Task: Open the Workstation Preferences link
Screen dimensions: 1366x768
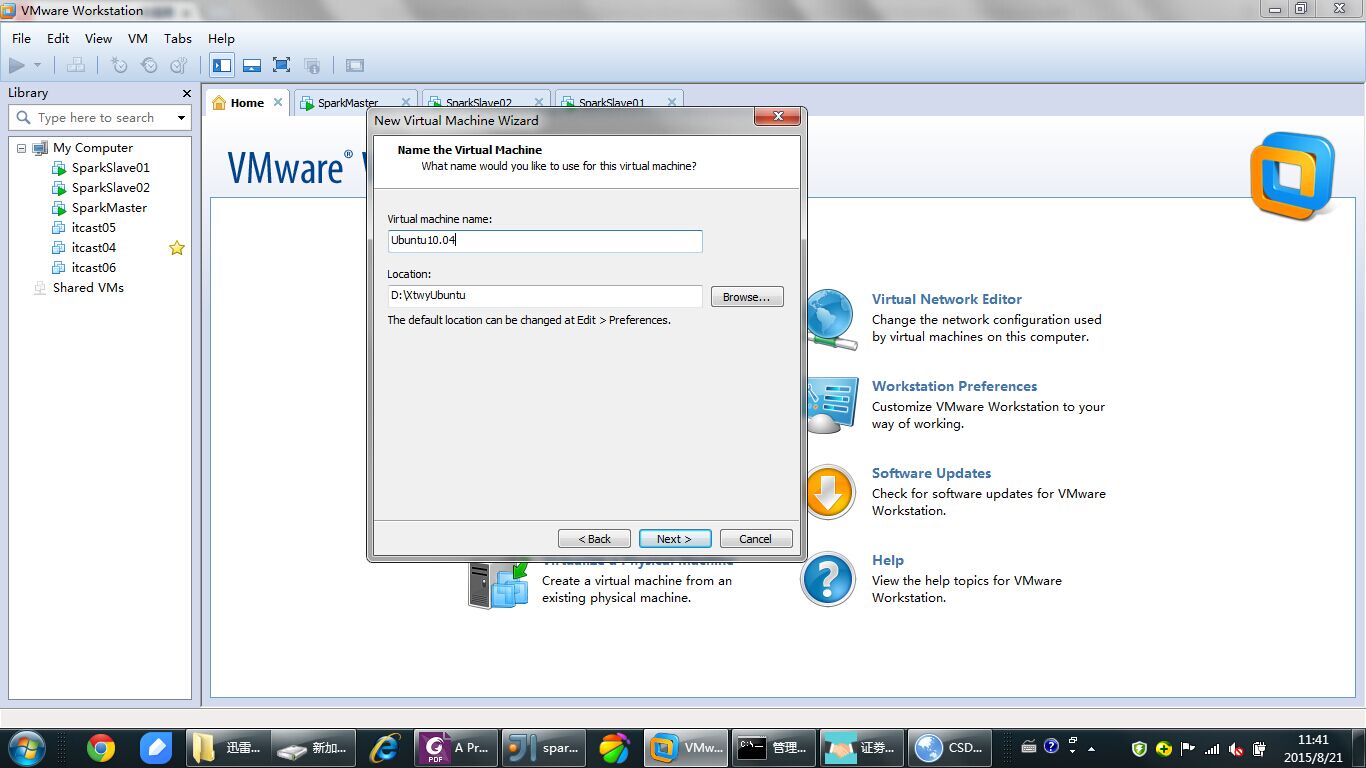Action: pos(954,386)
